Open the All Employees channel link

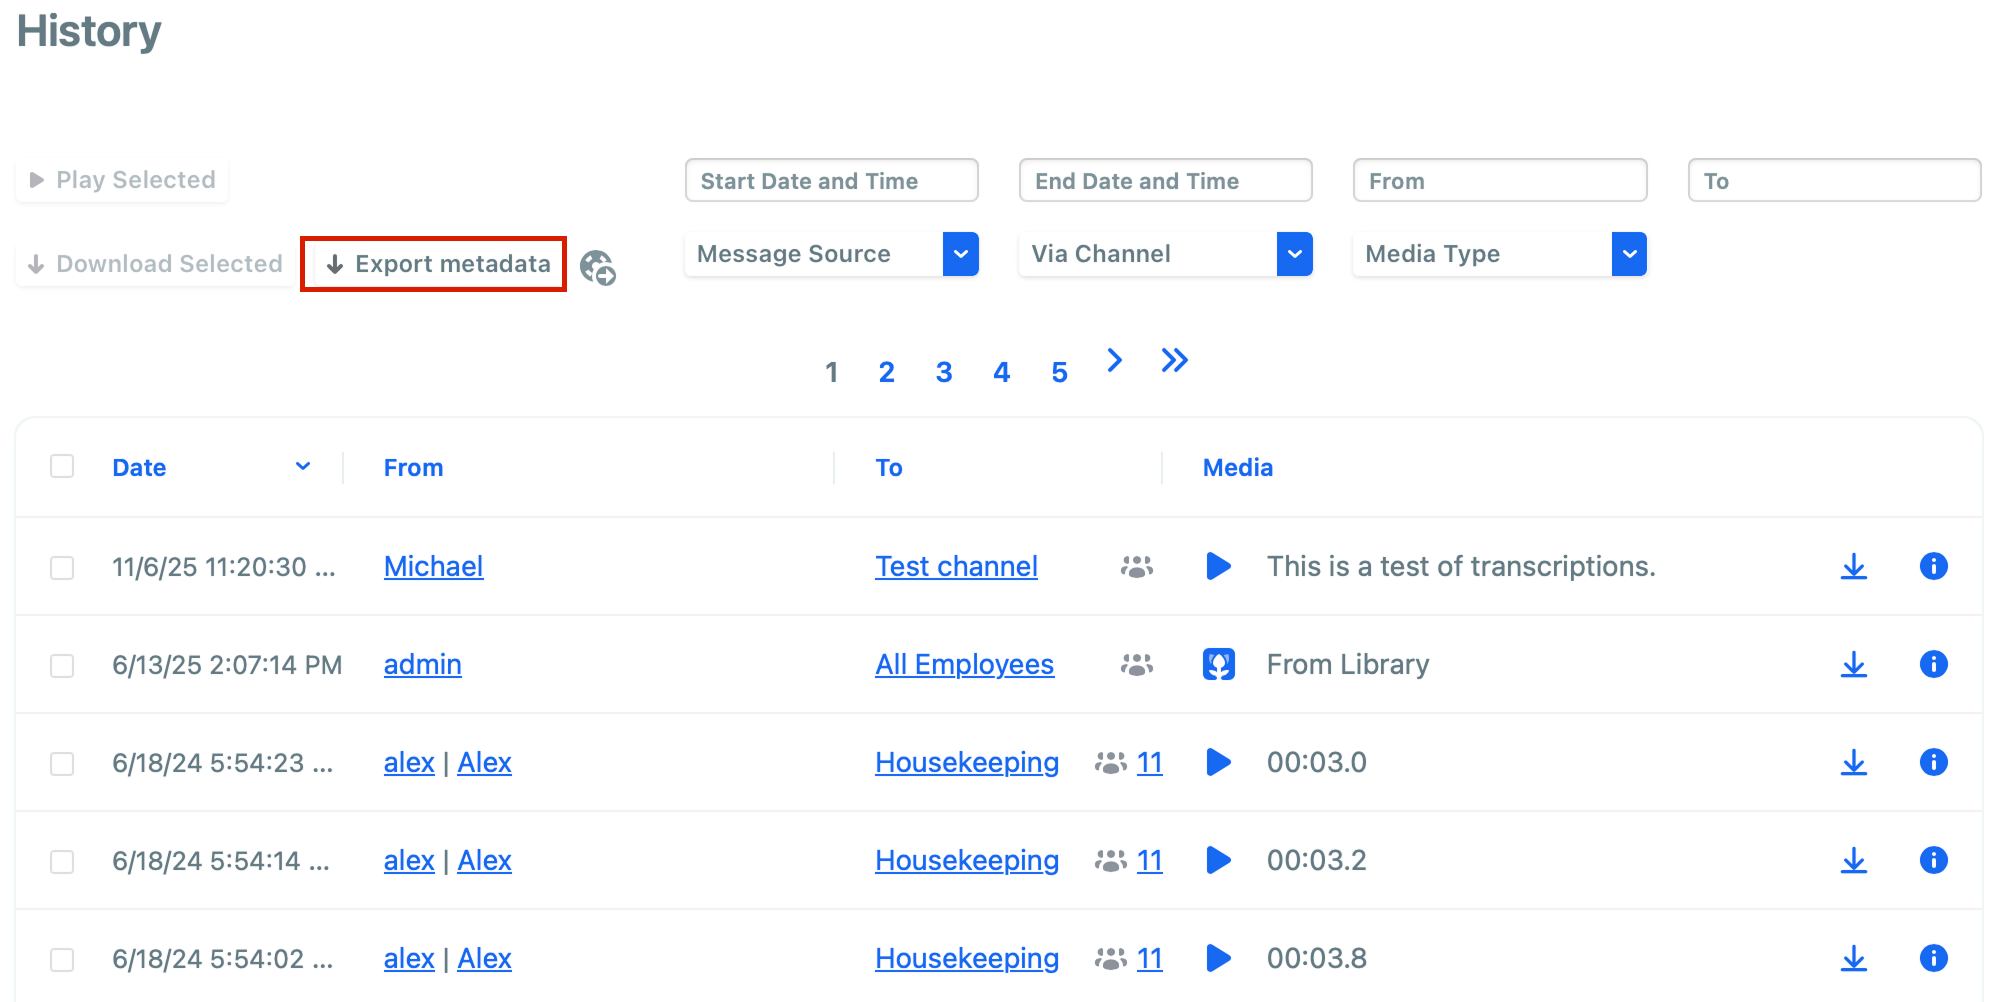coord(964,664)
